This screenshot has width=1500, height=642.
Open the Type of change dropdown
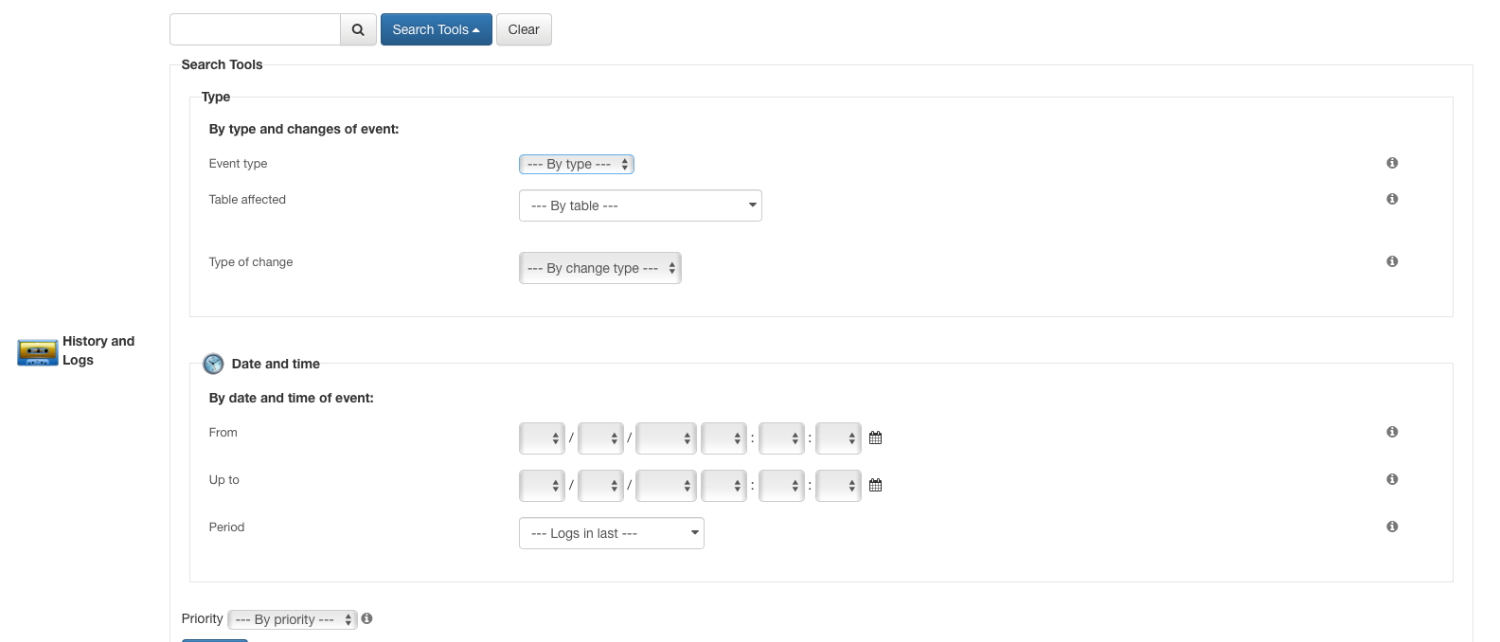tap(600, 268)
